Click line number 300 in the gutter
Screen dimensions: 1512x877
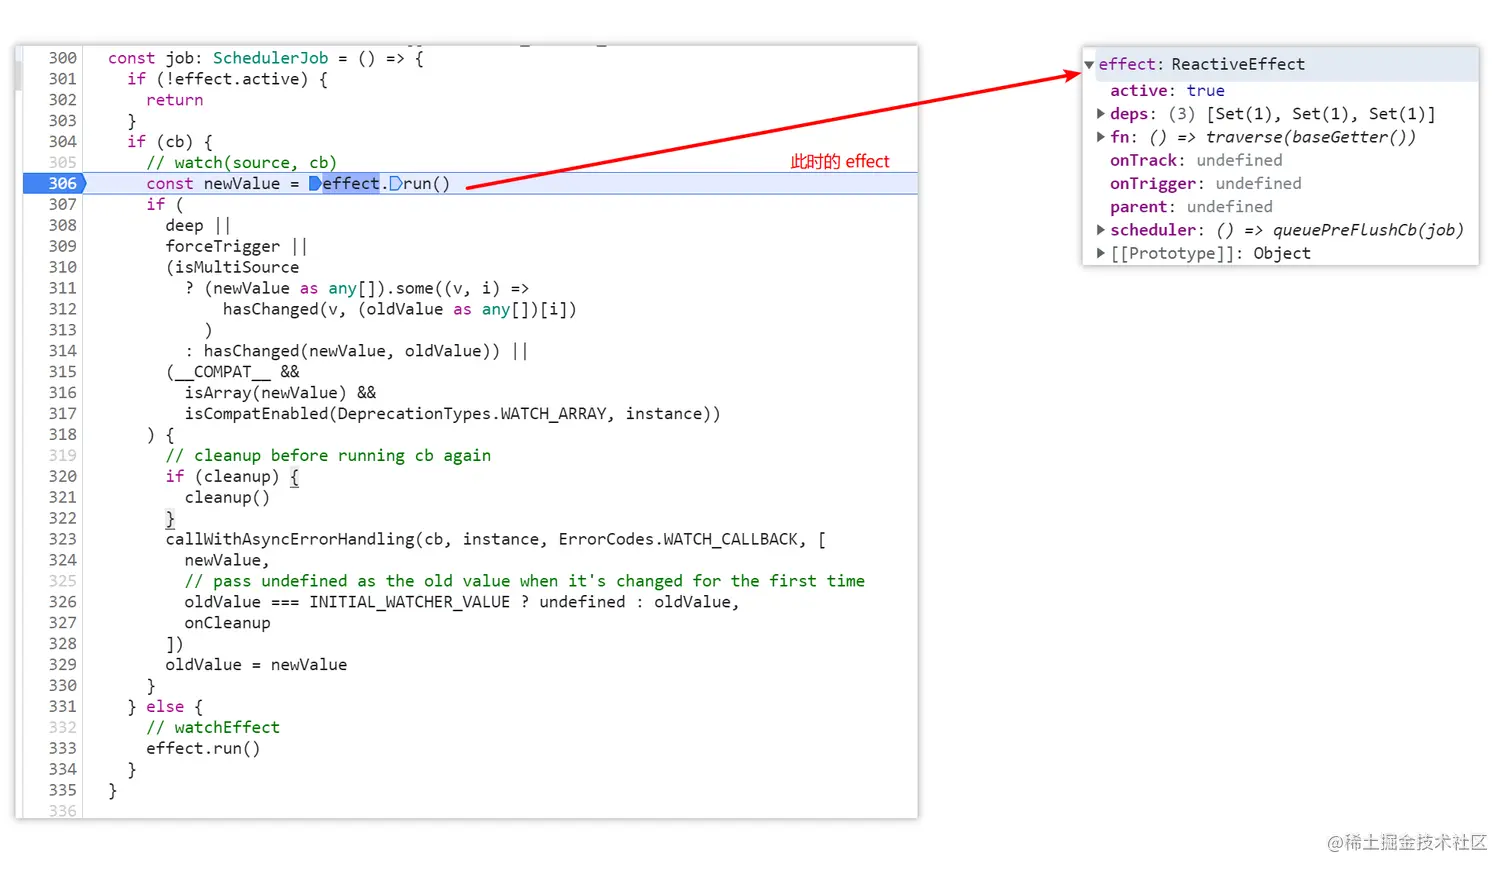pyautogui.click(x=62, y=58)
